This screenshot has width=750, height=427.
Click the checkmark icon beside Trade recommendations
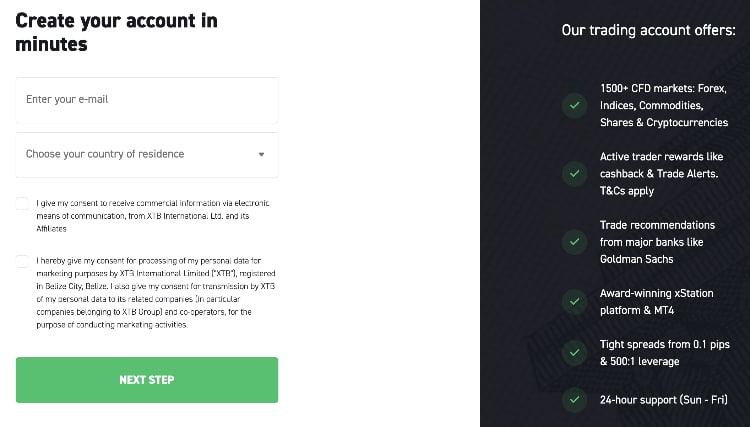tap(574, 242)
